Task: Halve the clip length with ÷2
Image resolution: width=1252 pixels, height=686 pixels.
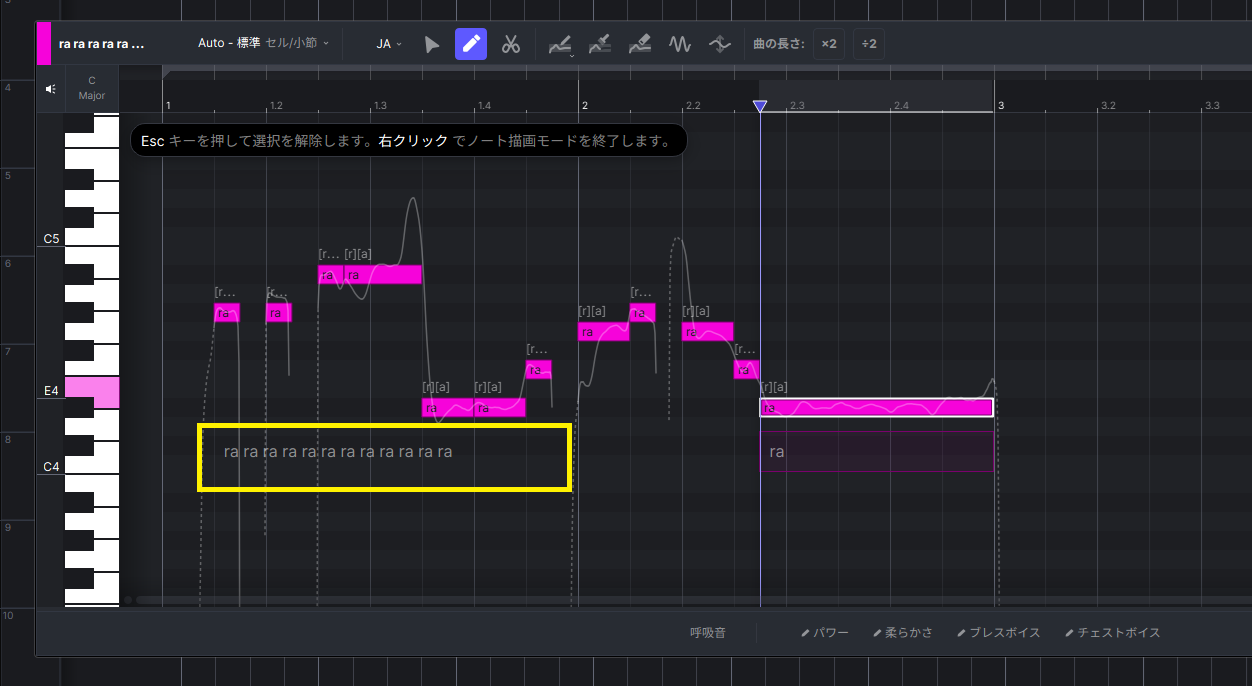Action: (868, 44)
